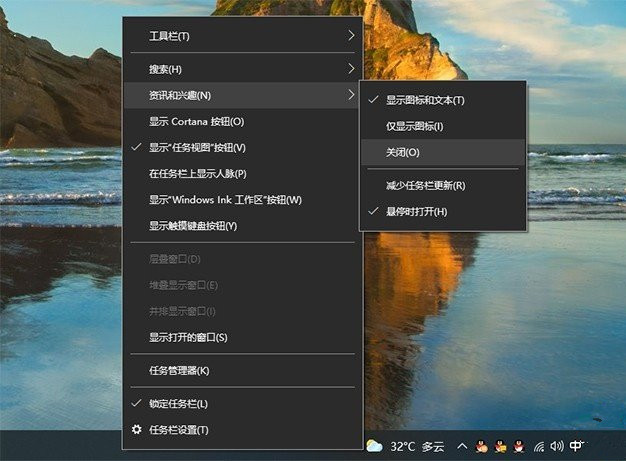This screenshot has width=626, height=461.
Task: Open the Wi-Fi network tray icon
Action: (x=539, y=446)
